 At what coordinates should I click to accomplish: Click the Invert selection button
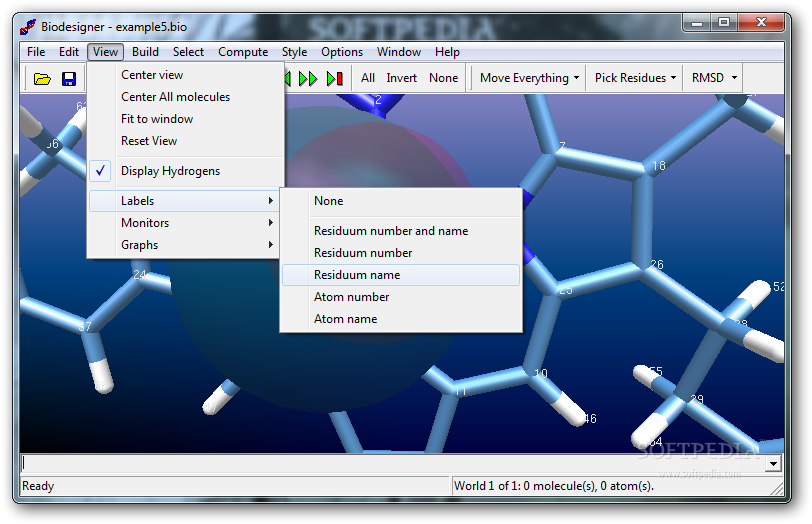[401, 78]
